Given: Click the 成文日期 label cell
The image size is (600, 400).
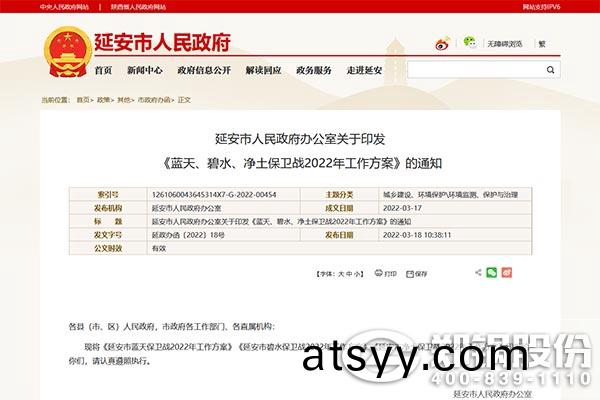Looking at the screenshot, I should [339, 208].
